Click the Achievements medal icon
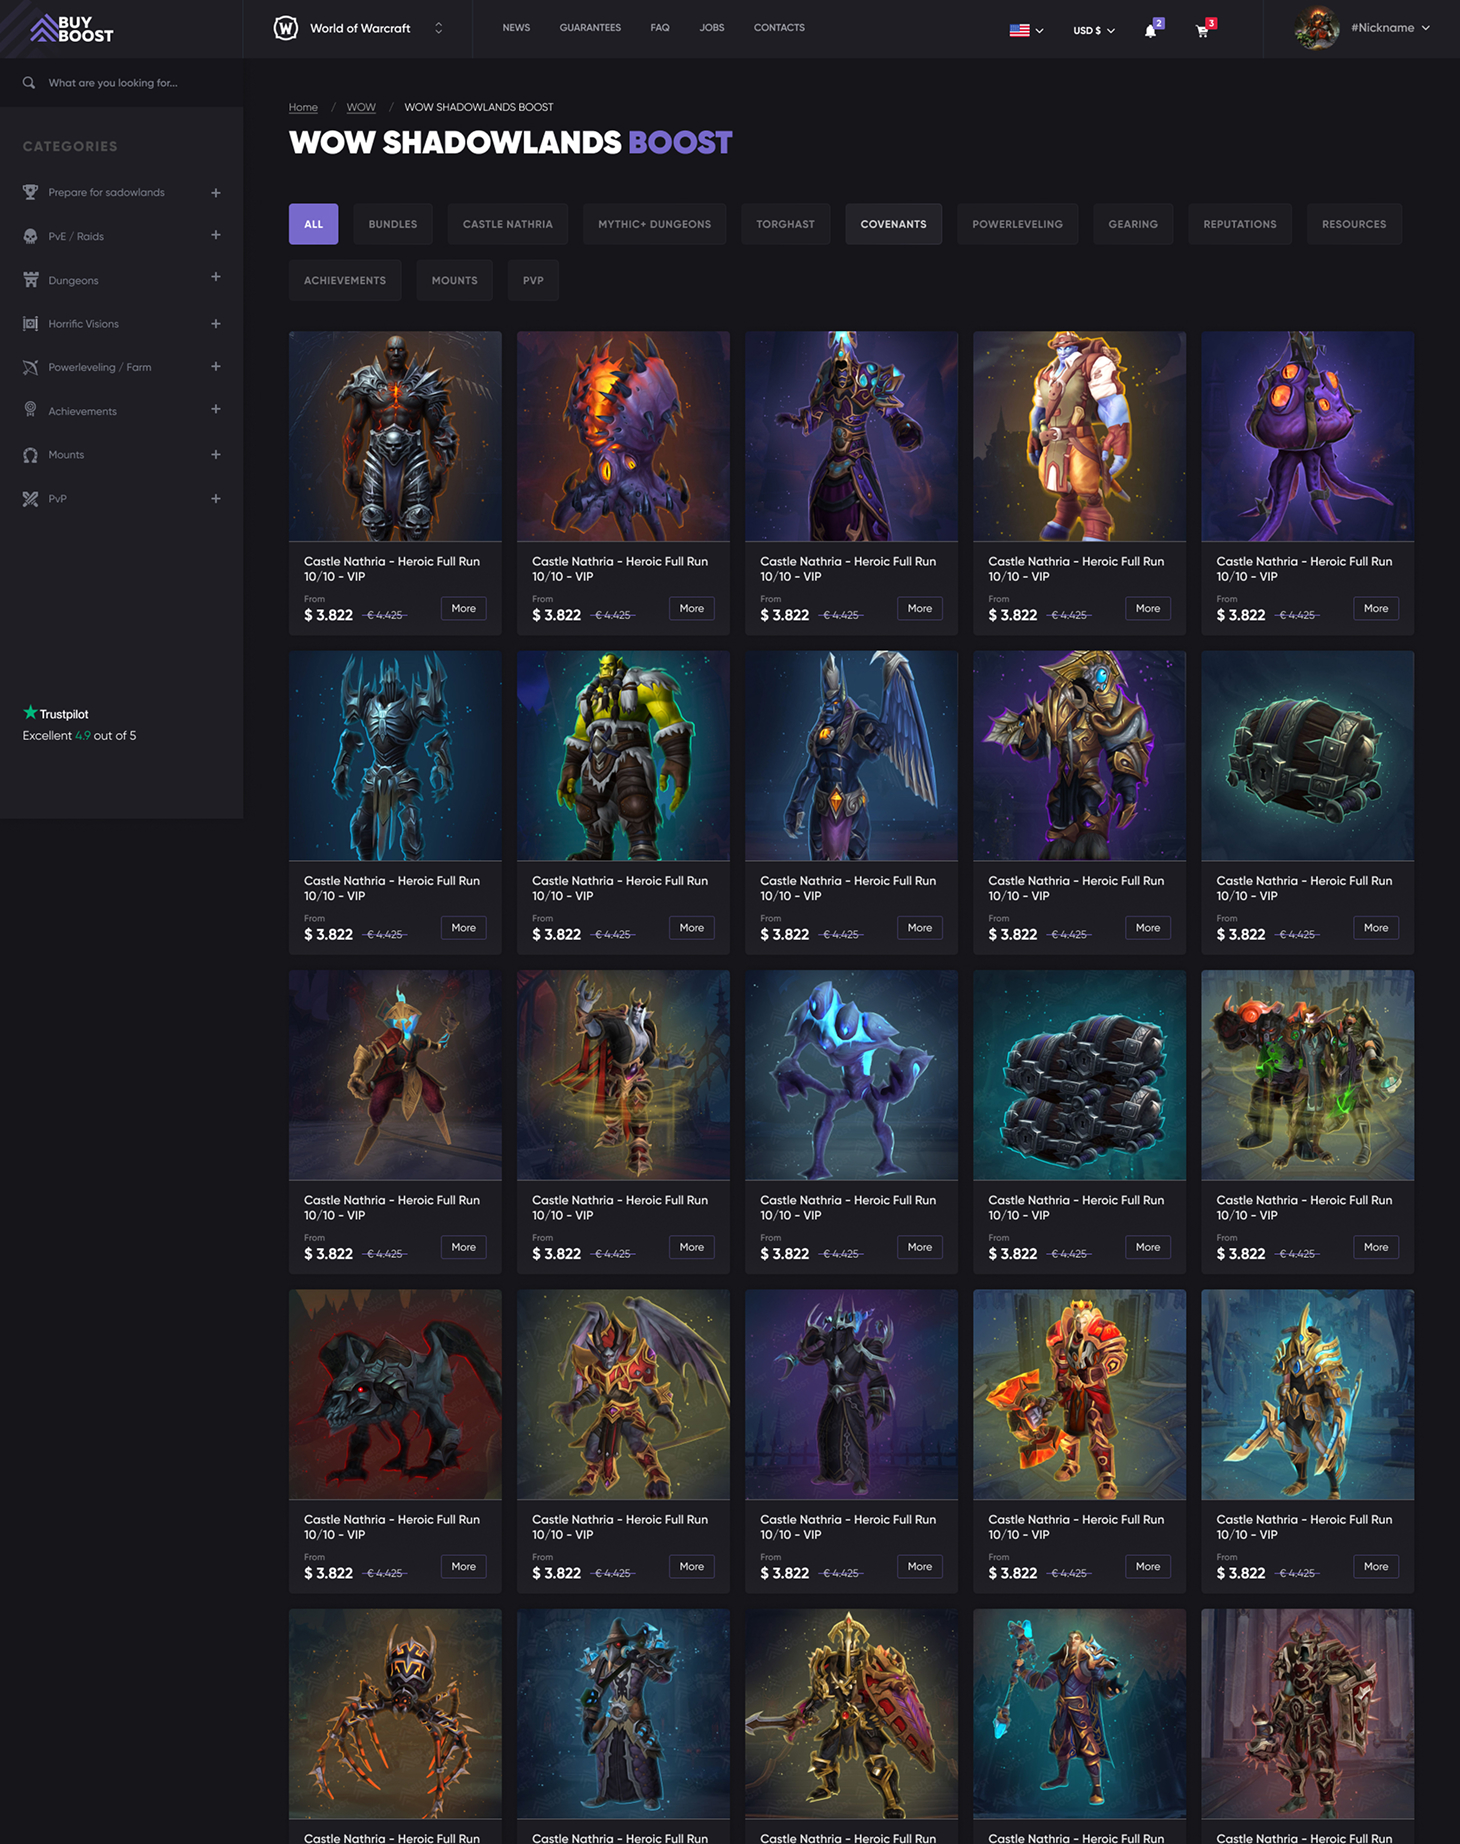 coord(30,410)
